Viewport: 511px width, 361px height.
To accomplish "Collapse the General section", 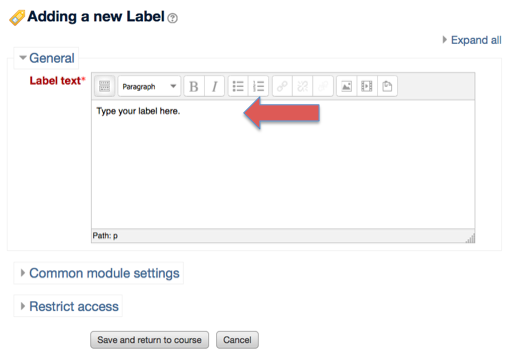I will (x=47, y=58).
